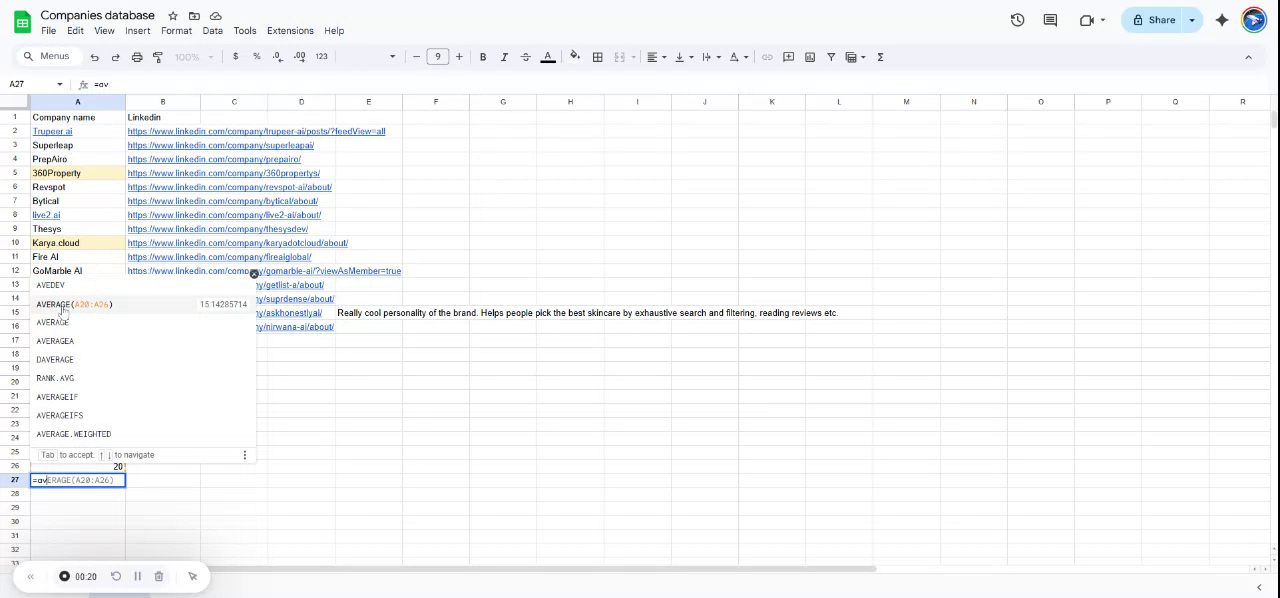1280x598 pixels.
Task: Select the AVERAGE(A20:A26) suggestion
Action: (143, 304)
